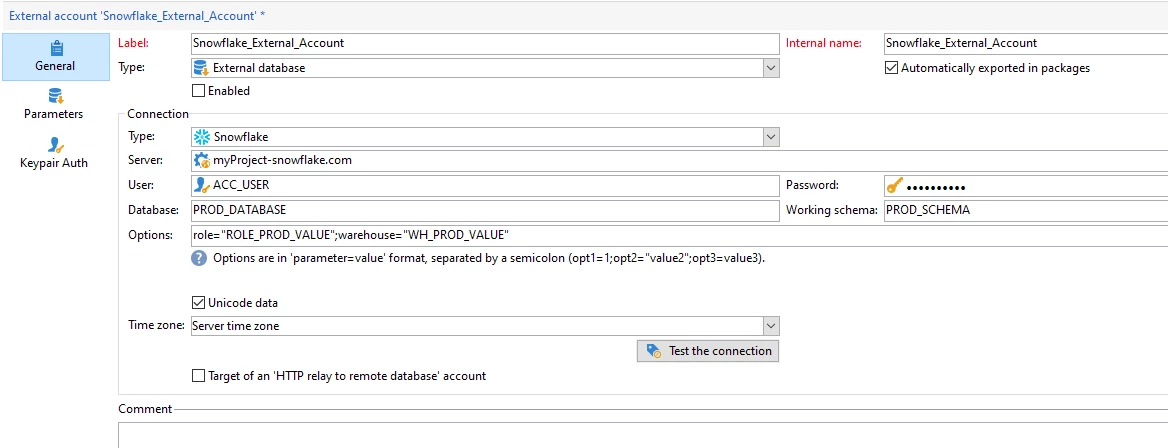
Task: Click the options format hint text
Action: 489,259
